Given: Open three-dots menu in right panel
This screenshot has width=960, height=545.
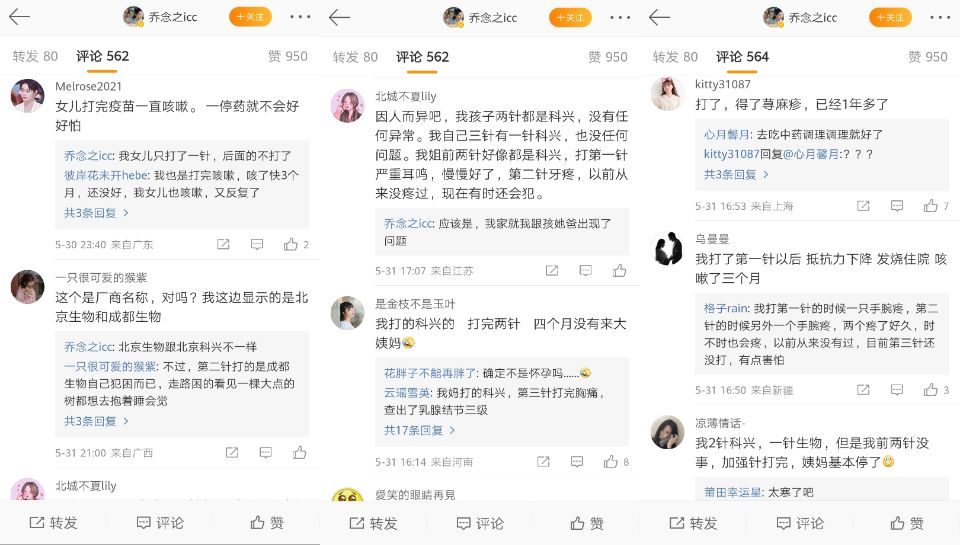Looking at the screenshot, I should click(x=940, y=17).
